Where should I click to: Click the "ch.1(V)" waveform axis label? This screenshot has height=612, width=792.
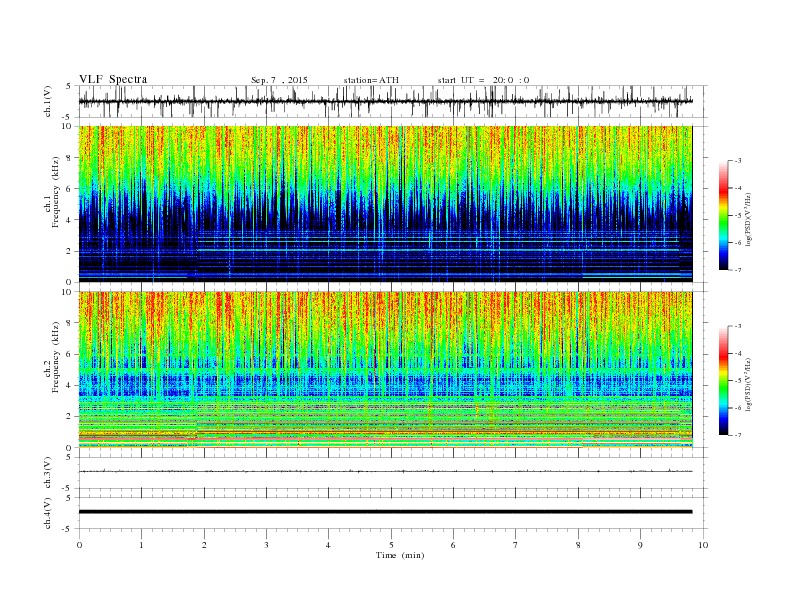(x=48, y=101)
